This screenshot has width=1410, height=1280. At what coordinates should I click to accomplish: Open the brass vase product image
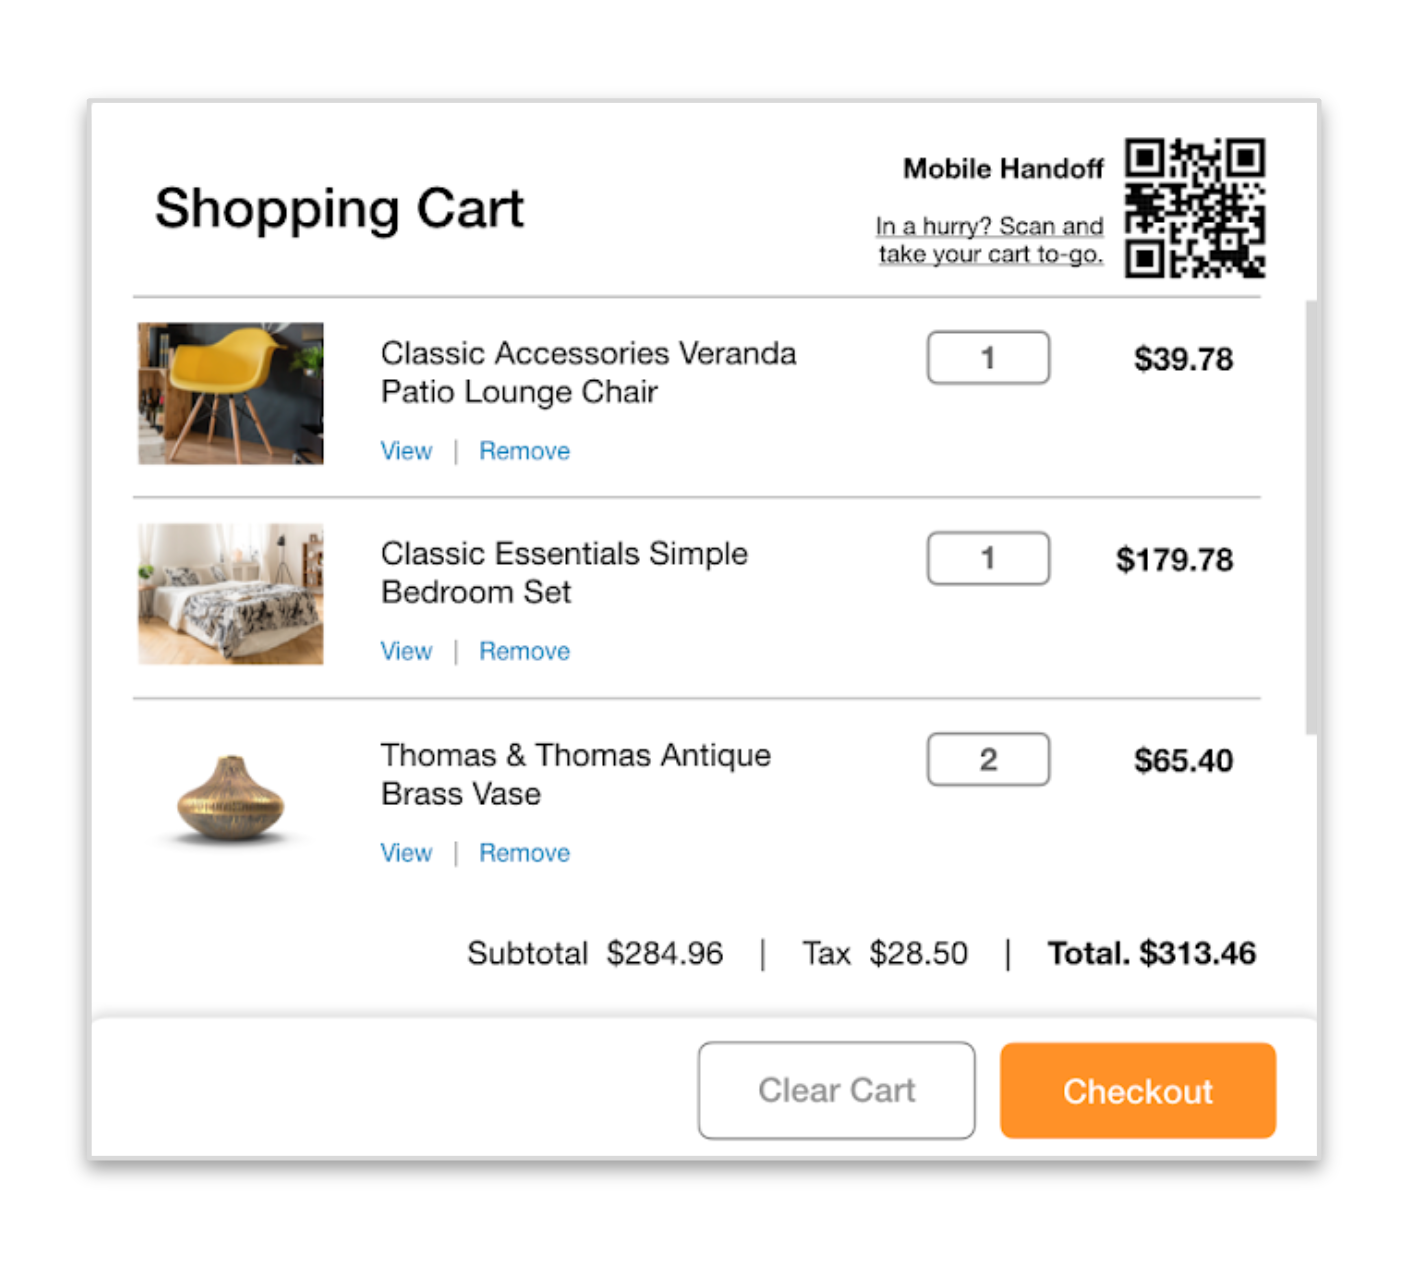pyautogui.click(x=231, y=797)
